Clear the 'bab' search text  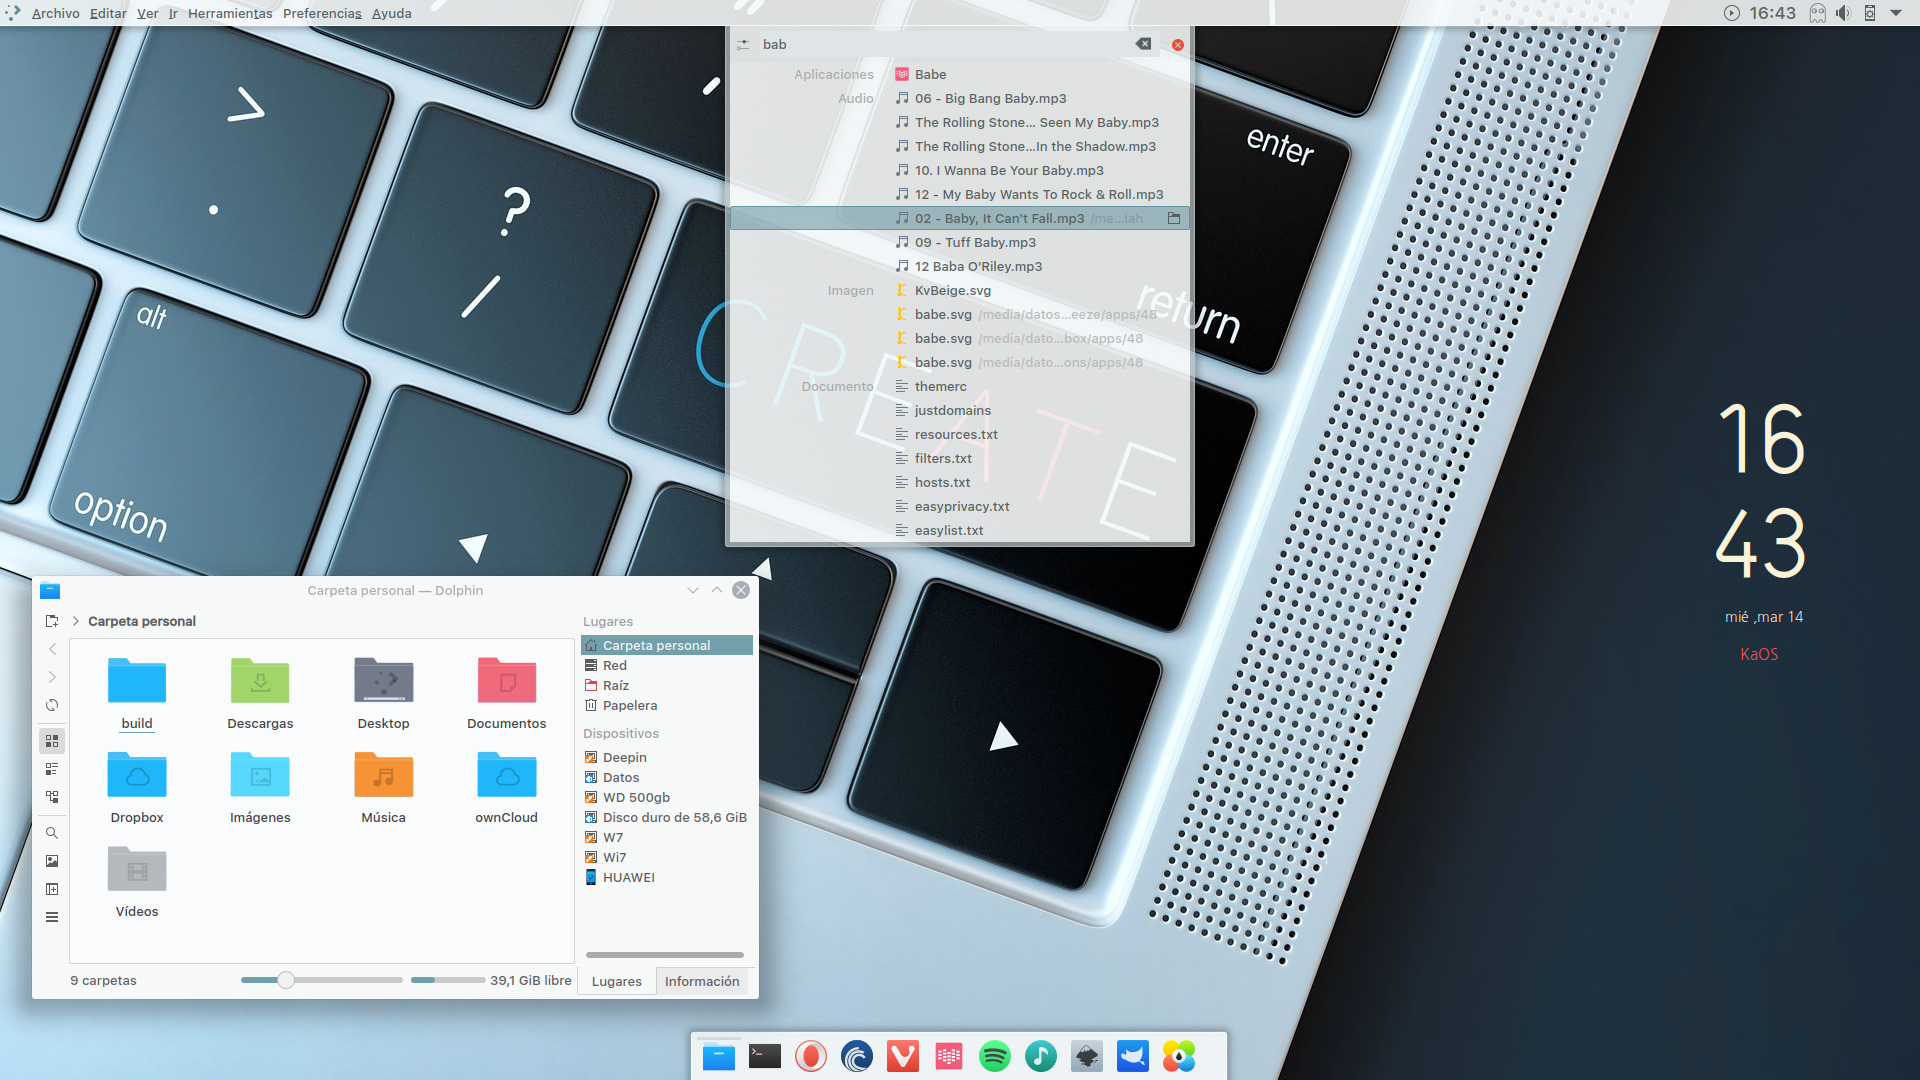tap(1143, 44)
